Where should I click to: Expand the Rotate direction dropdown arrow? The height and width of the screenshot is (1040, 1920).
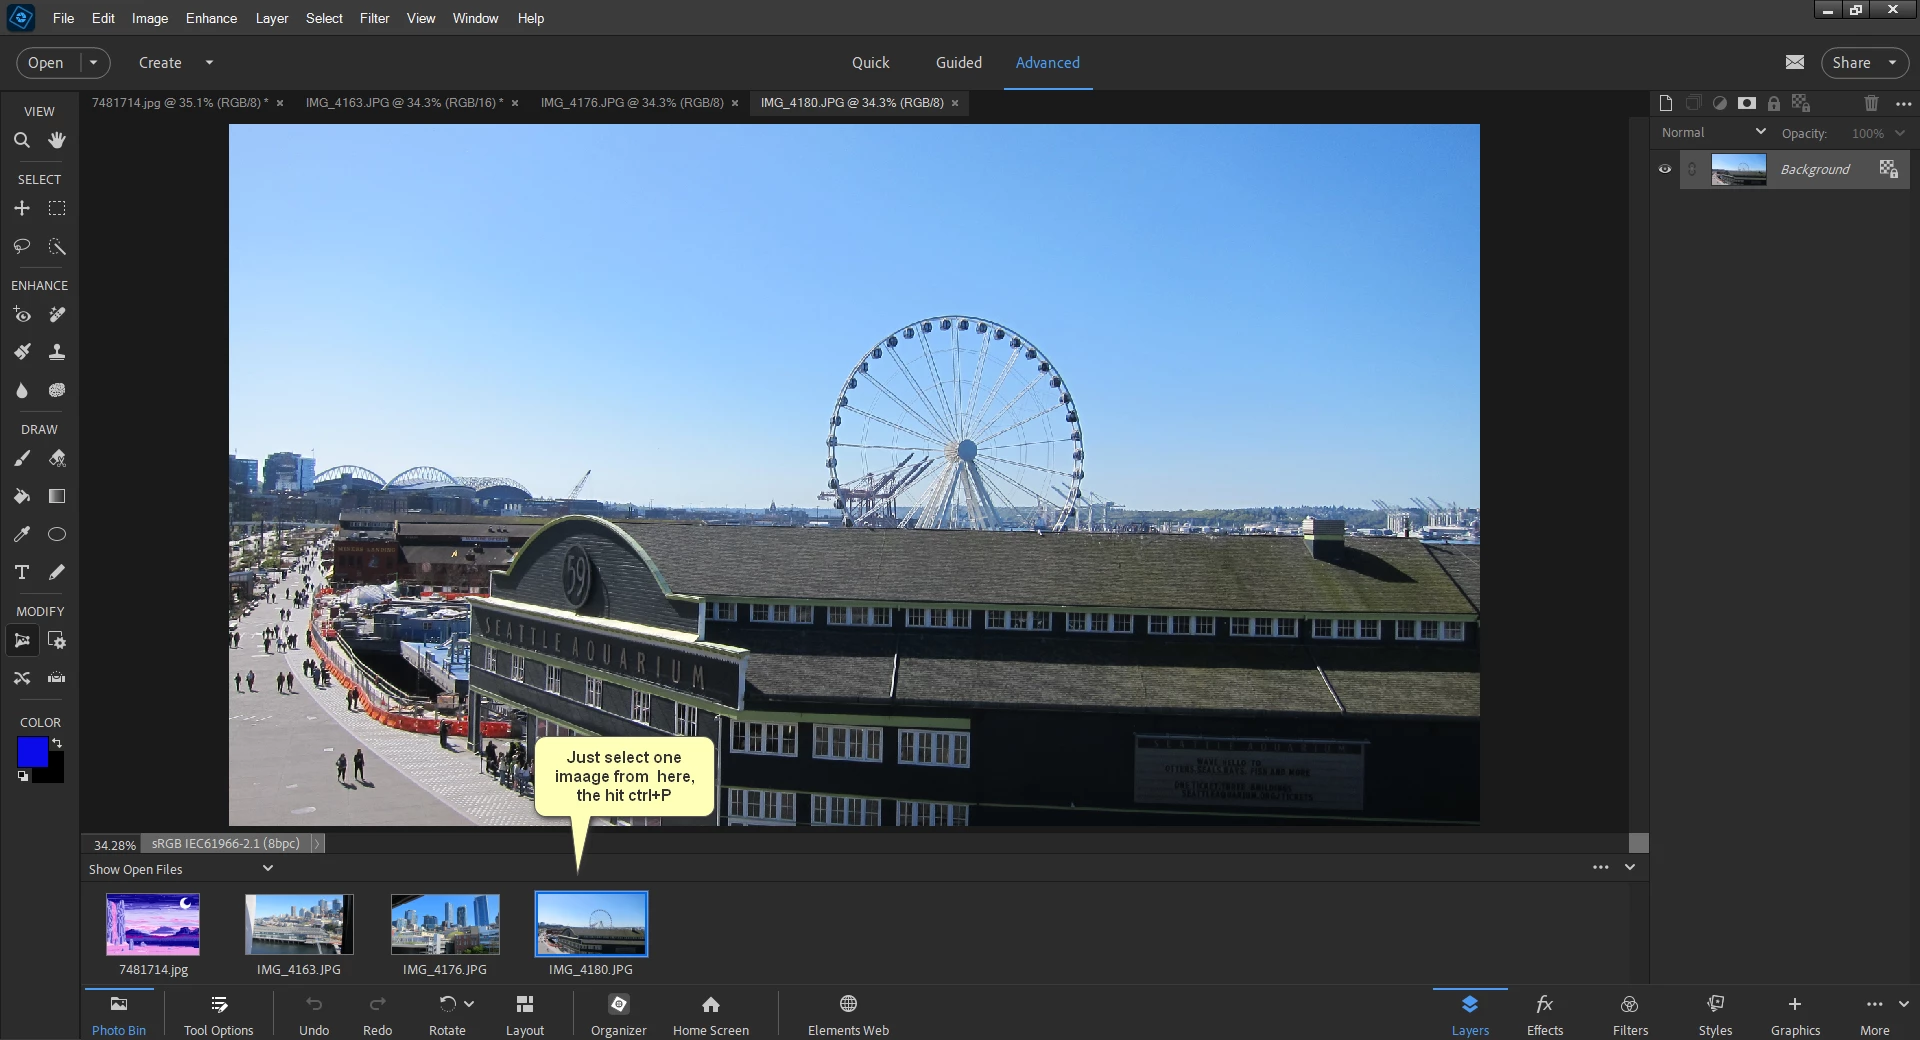[x=469, y=1003]
